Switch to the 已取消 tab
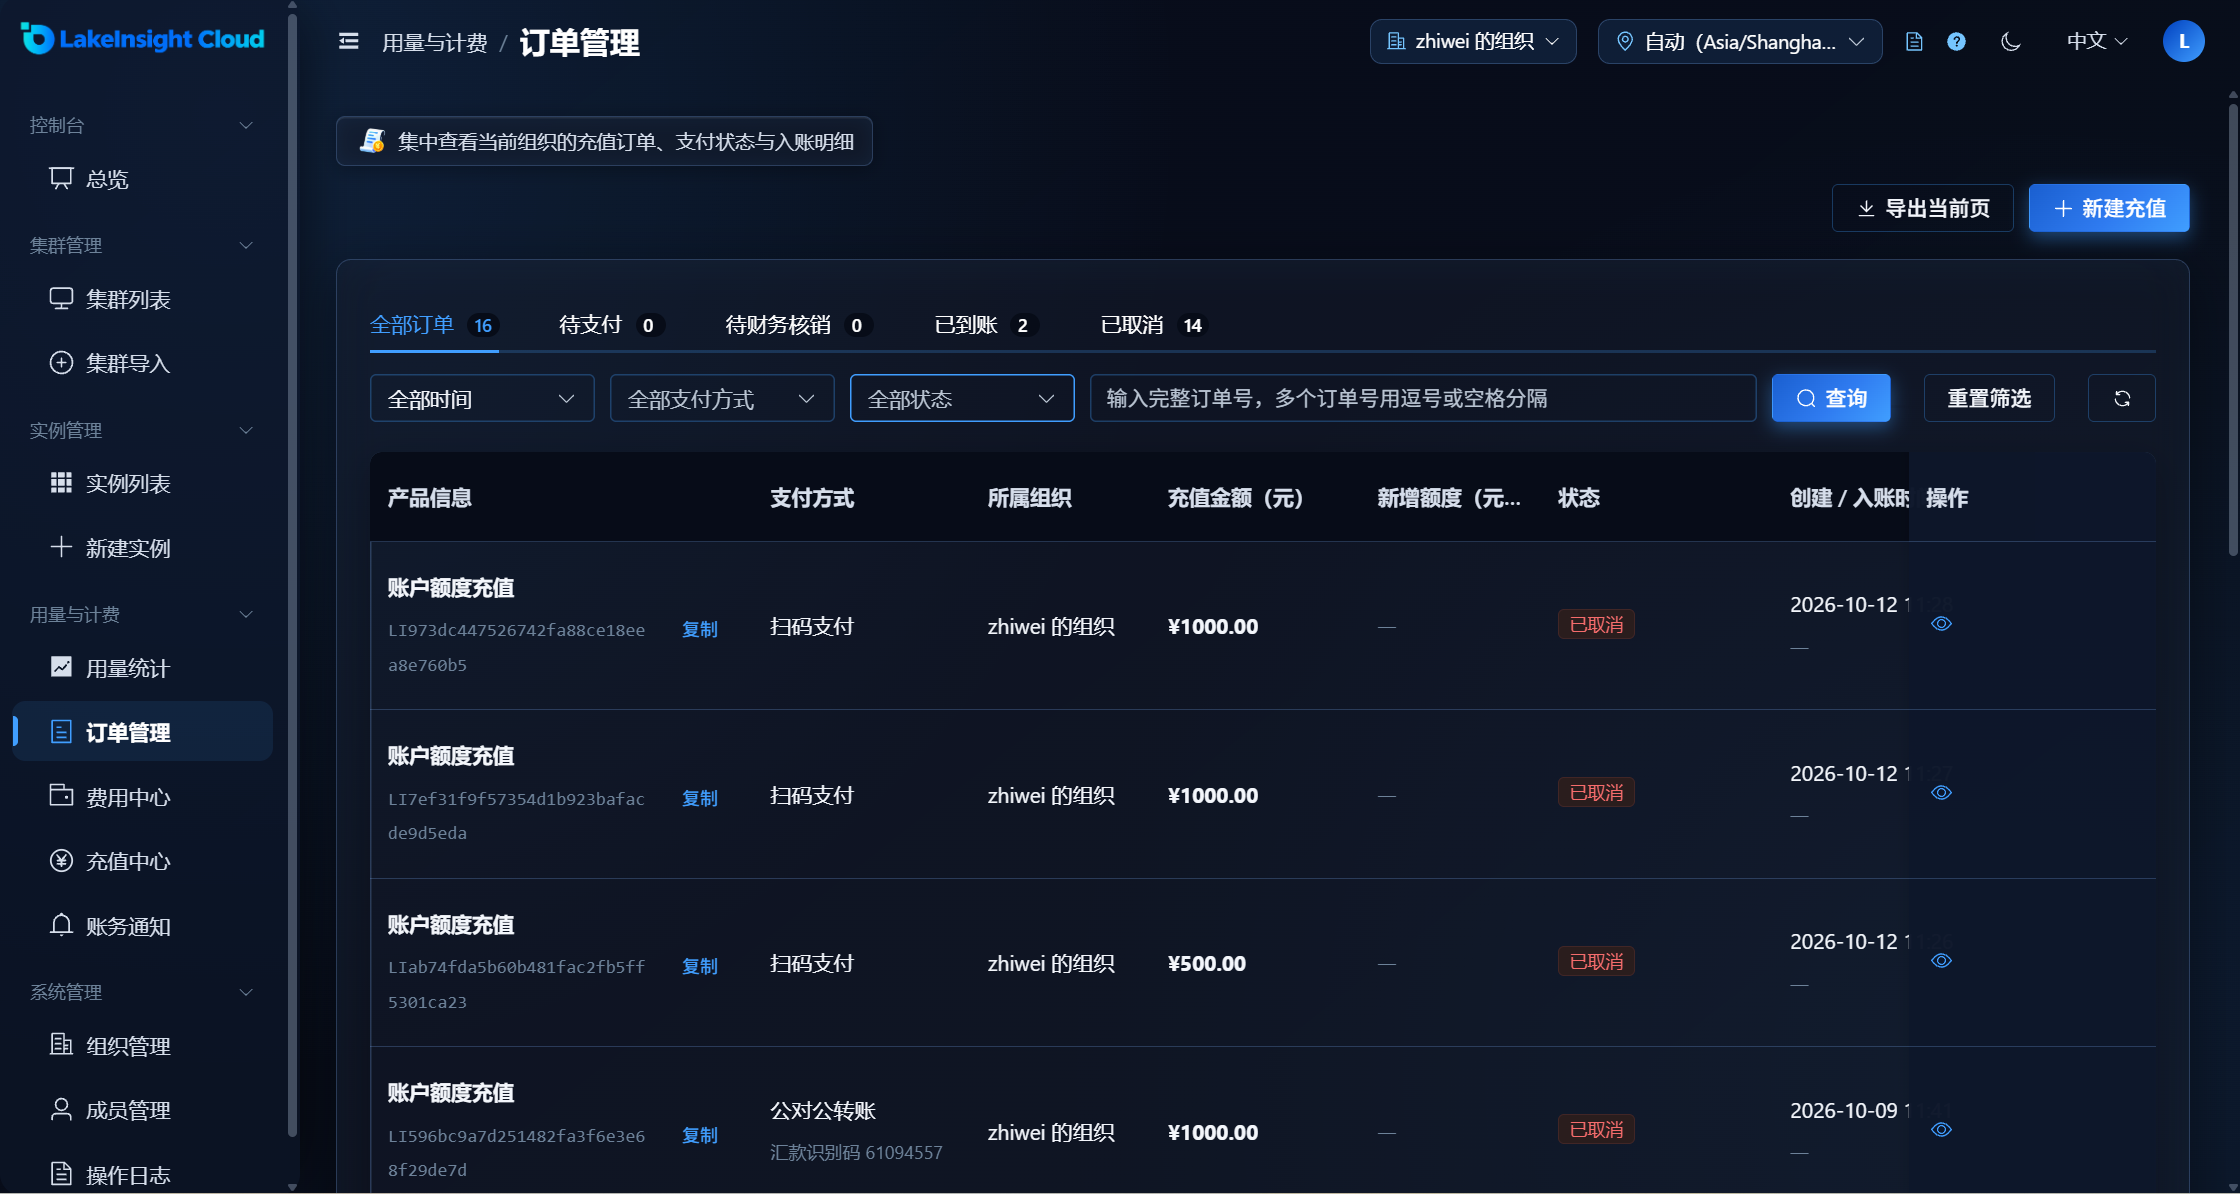Viewport: 2240px width, 1194px height. pyautogui.click(x=1153, y=325)
